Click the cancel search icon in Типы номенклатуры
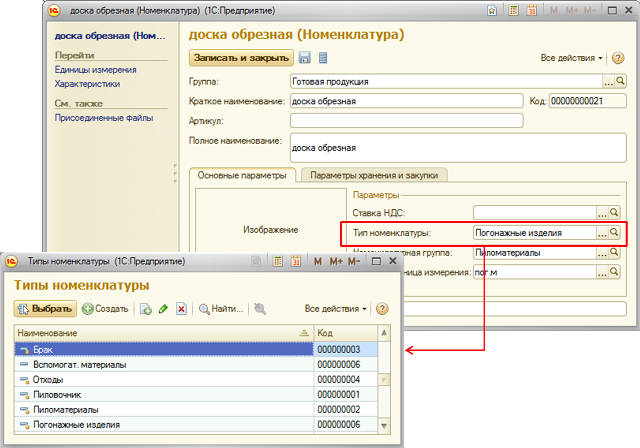 260,309
